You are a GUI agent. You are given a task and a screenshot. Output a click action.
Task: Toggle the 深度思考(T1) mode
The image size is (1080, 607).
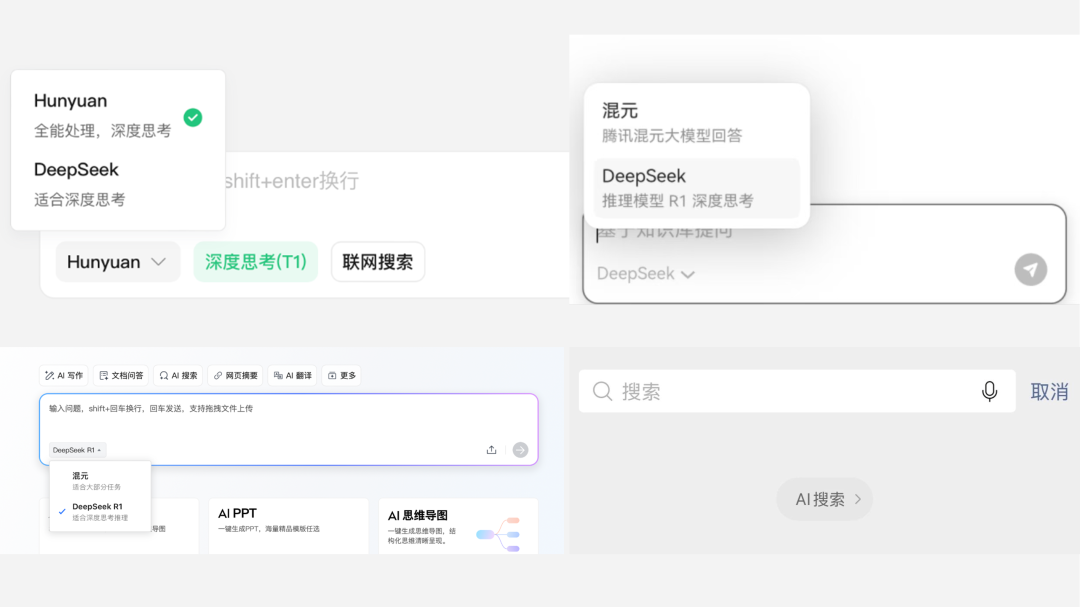point(256,262)
